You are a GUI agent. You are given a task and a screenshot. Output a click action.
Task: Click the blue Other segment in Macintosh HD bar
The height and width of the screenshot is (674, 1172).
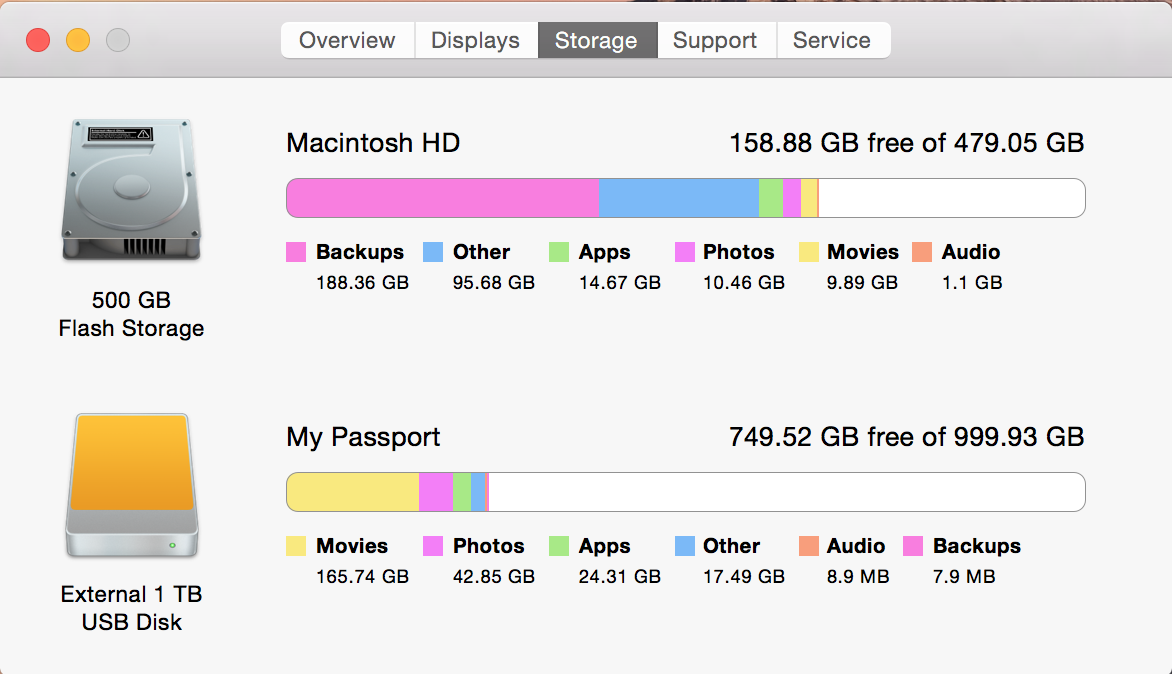tap(679, 198)
